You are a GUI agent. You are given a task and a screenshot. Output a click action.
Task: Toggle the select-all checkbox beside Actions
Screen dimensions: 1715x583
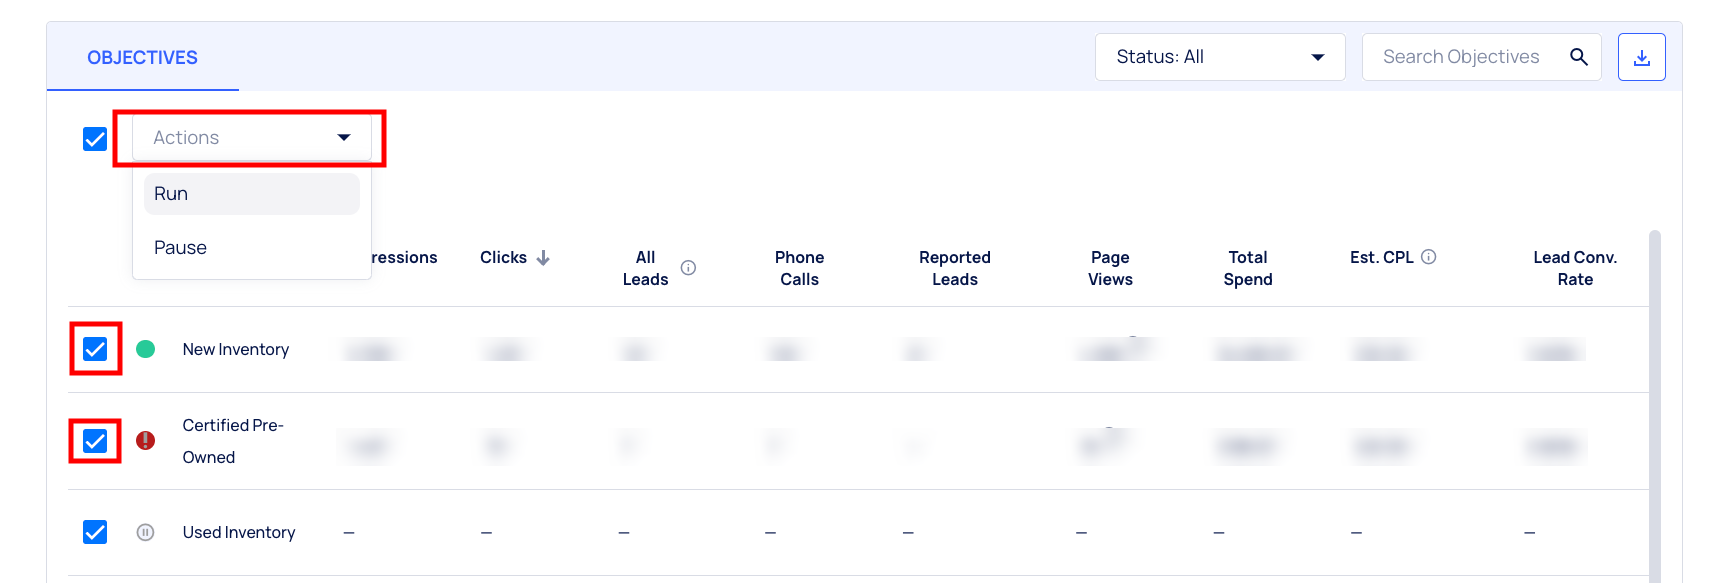coord(95,139)
